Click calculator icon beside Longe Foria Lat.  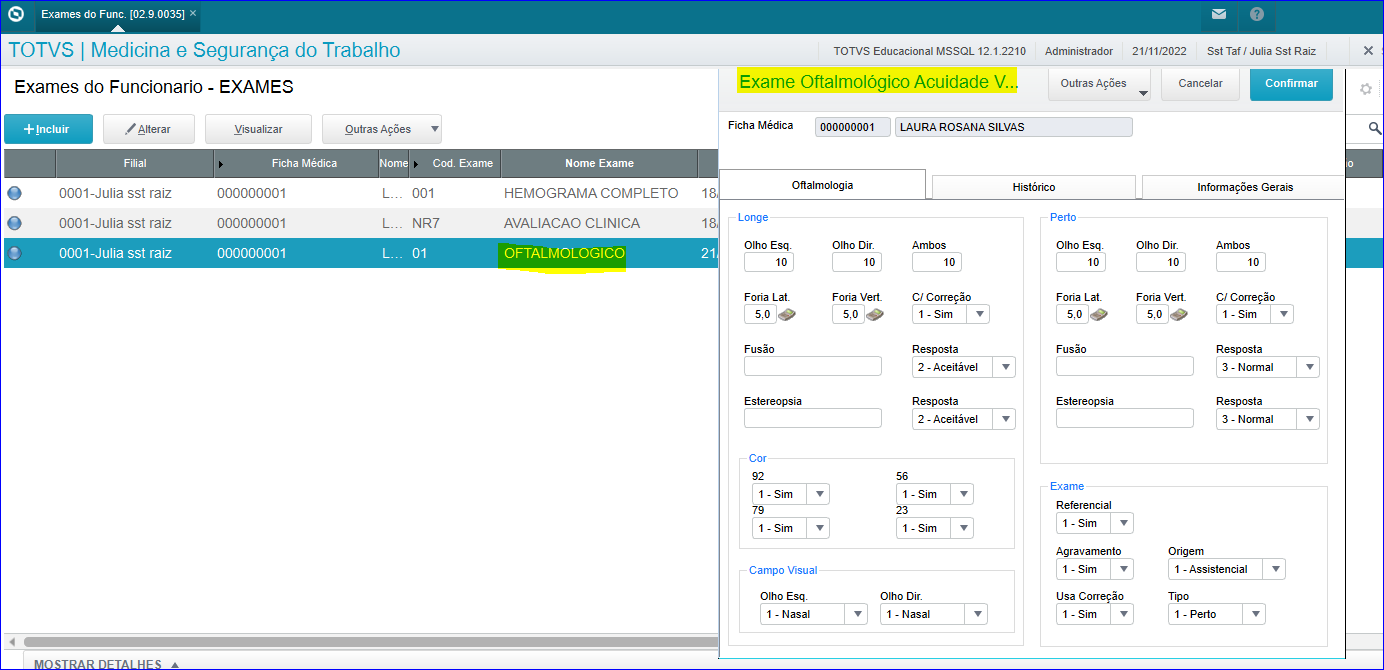click(x=789, y=314)
